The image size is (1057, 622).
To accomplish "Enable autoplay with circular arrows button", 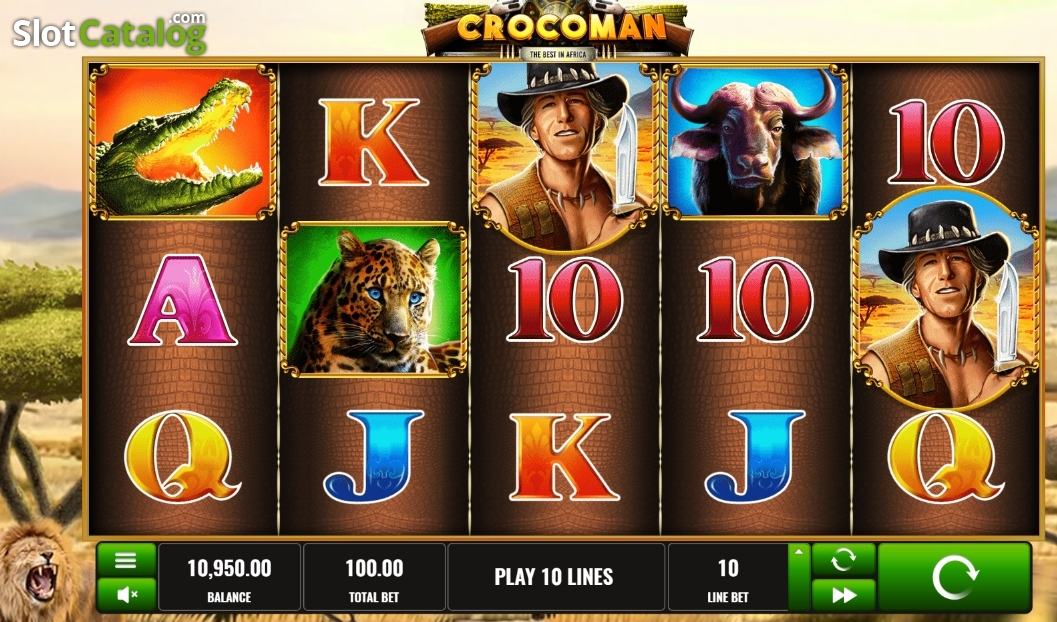I will [x=843, y=559].
